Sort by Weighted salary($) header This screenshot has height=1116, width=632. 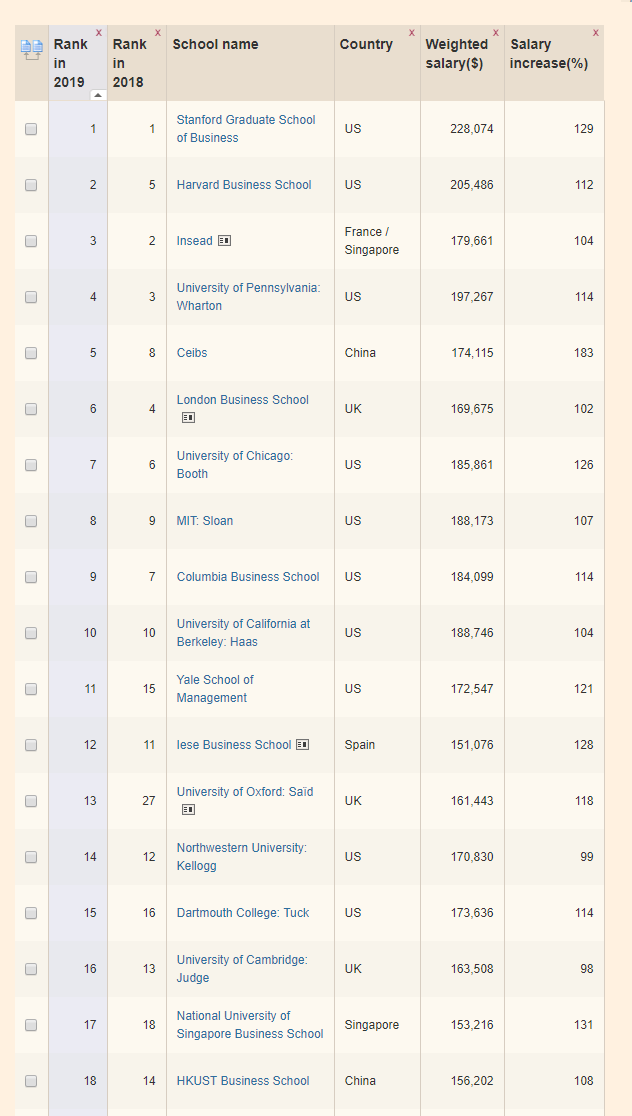(x=457, y=53)
